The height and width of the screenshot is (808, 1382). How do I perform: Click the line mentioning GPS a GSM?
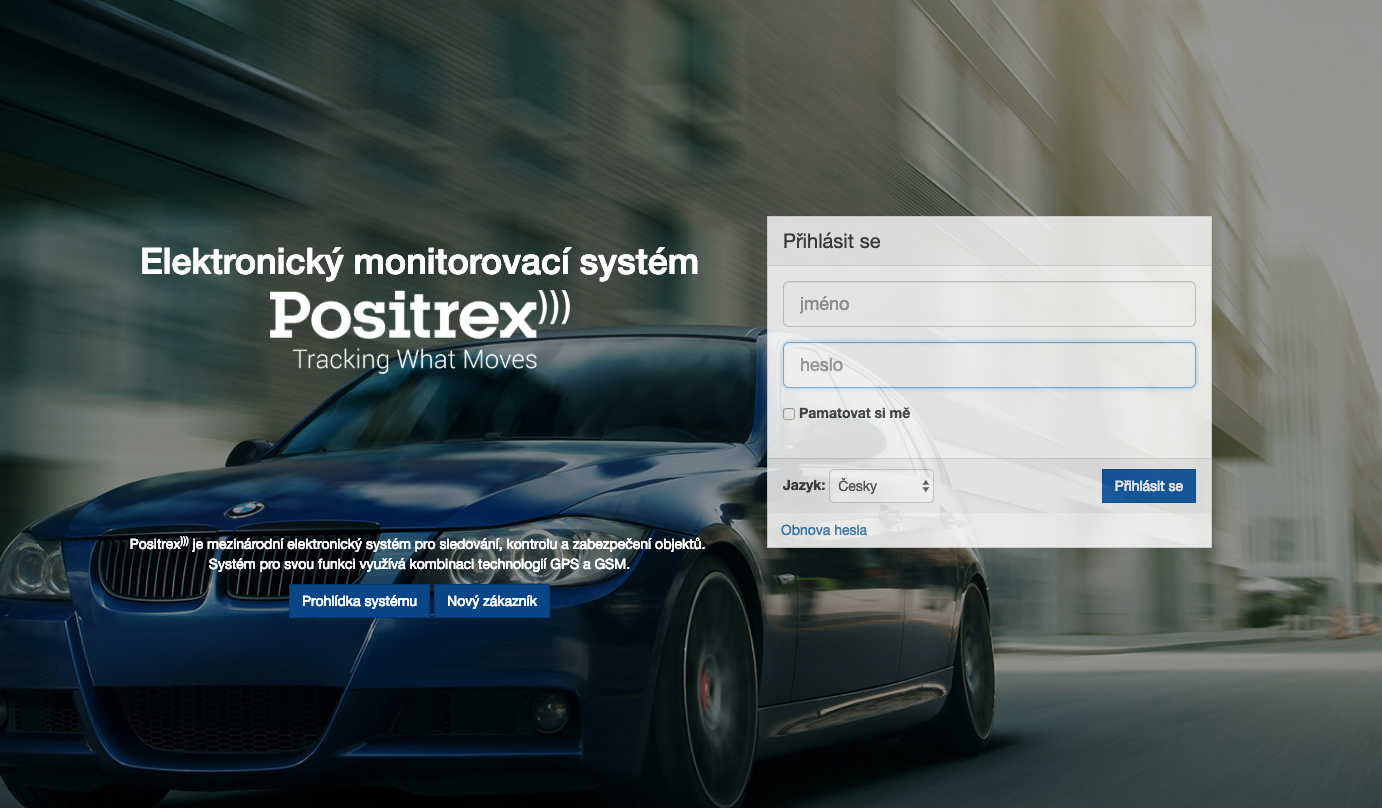coord(419,564)
